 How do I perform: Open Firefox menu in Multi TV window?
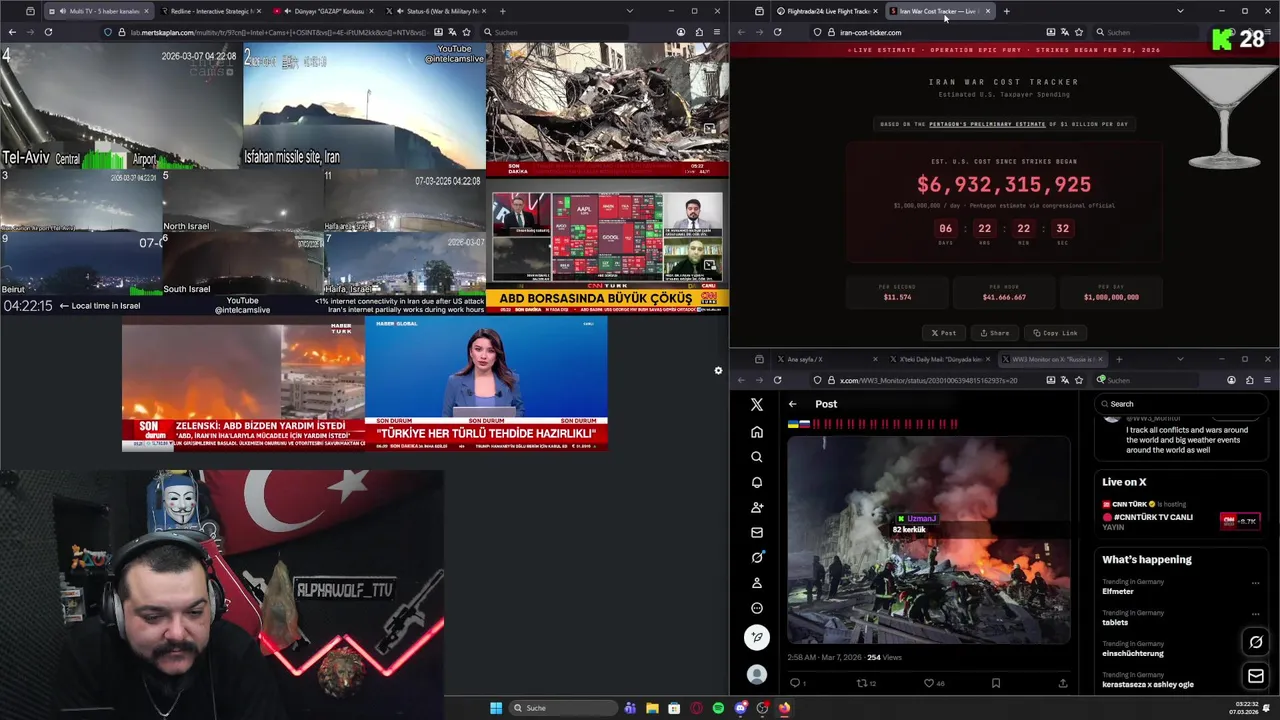point(716,32)
